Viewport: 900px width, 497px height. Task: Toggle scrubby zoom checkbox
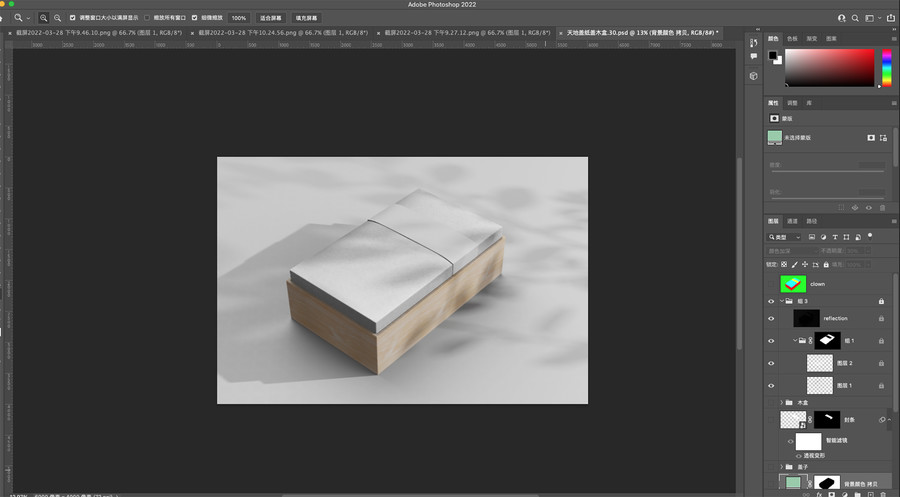point(195,18)
